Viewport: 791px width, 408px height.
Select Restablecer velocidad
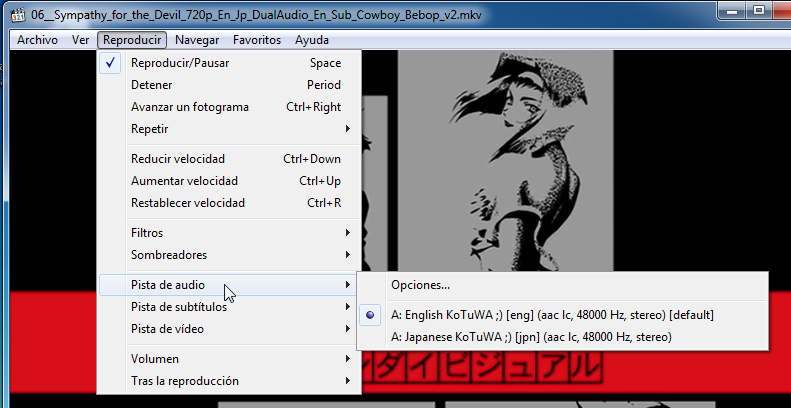(230, 203)
